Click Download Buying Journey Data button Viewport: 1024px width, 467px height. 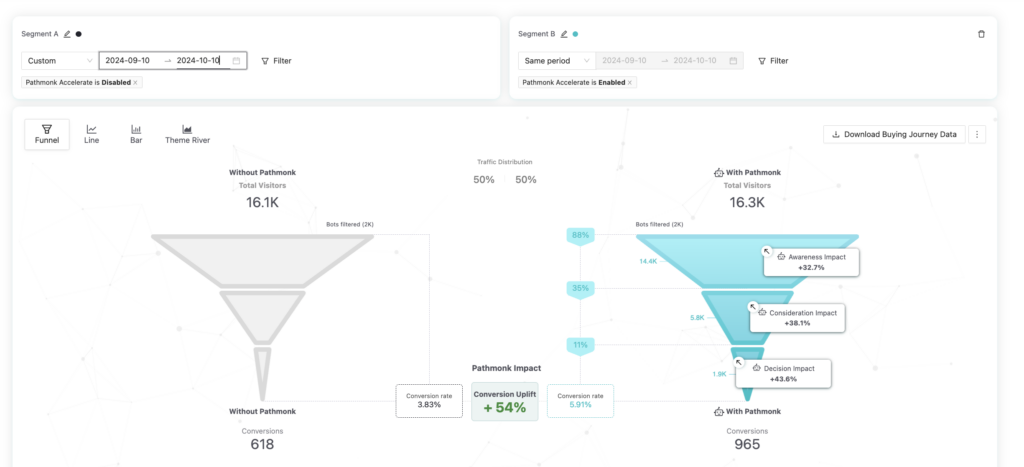pos(894,134)
